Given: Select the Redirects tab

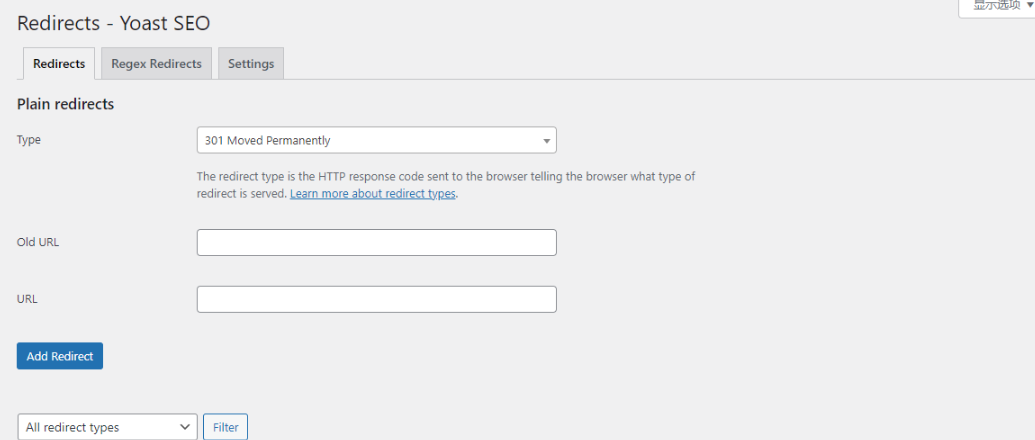Looking at the screenshot, I should click(x=59, y=63).
